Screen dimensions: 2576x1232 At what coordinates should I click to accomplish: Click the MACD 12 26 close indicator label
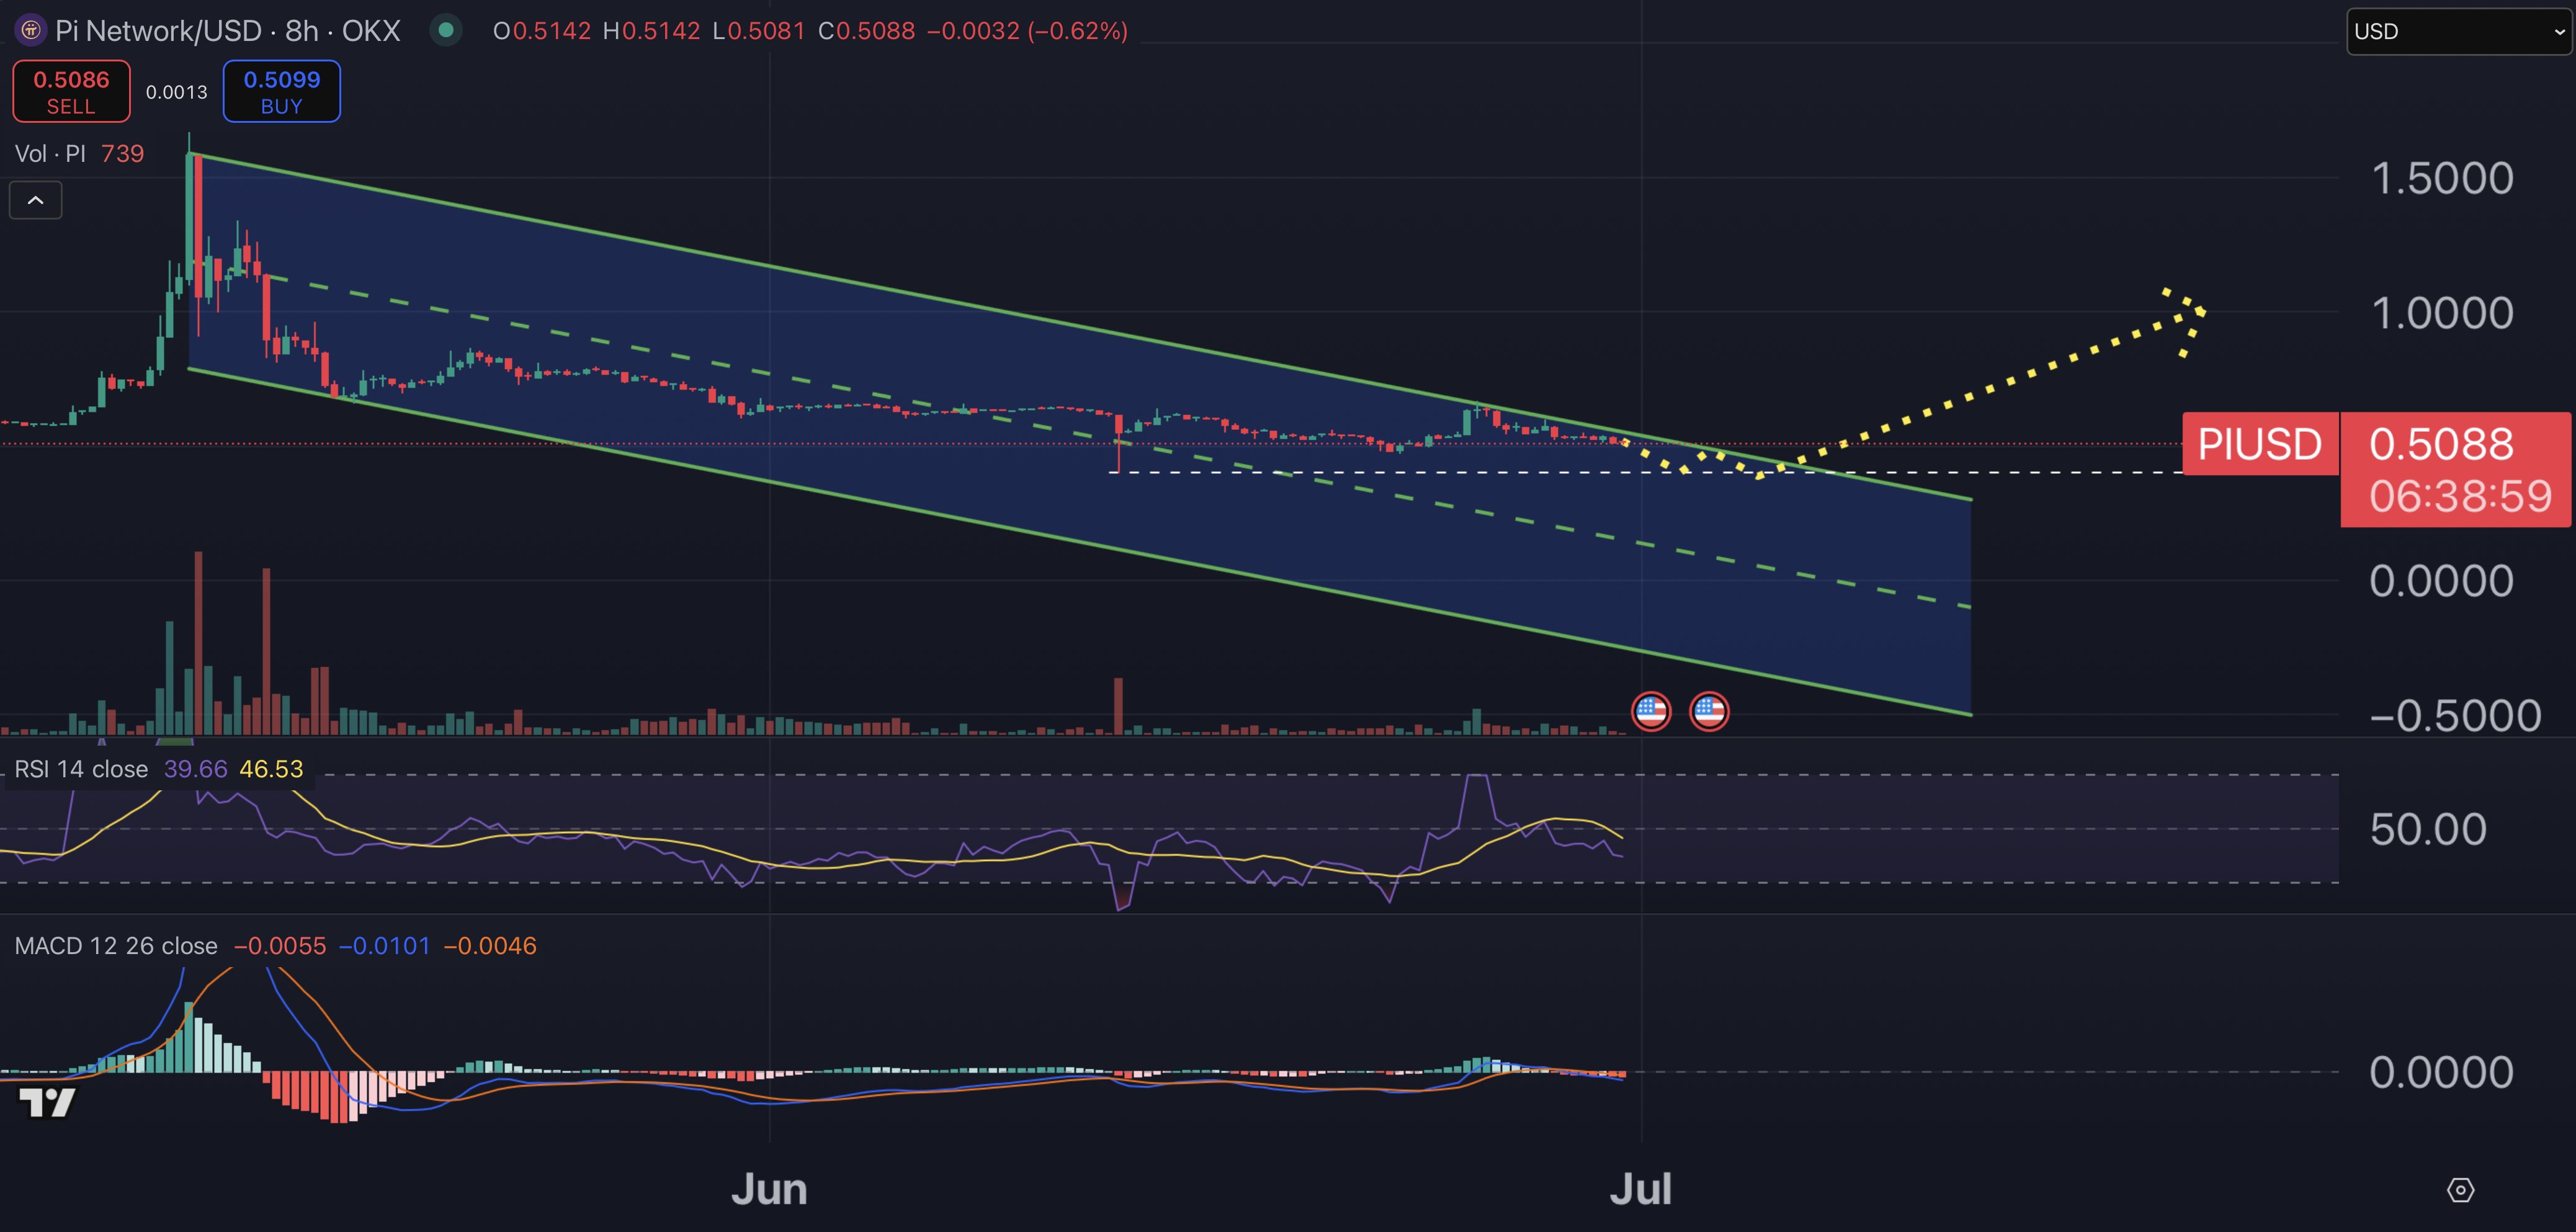click(x=116, y=945)
